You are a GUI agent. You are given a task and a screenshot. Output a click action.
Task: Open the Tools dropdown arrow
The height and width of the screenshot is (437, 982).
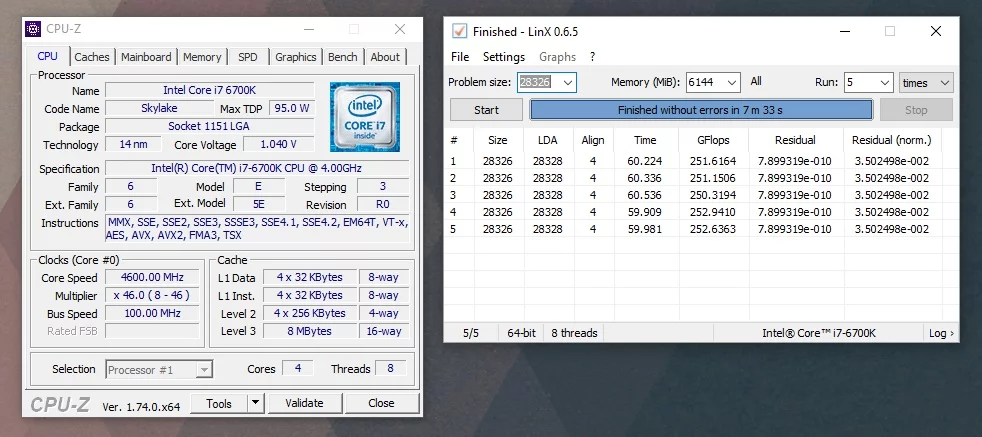(x=256, y=403)
